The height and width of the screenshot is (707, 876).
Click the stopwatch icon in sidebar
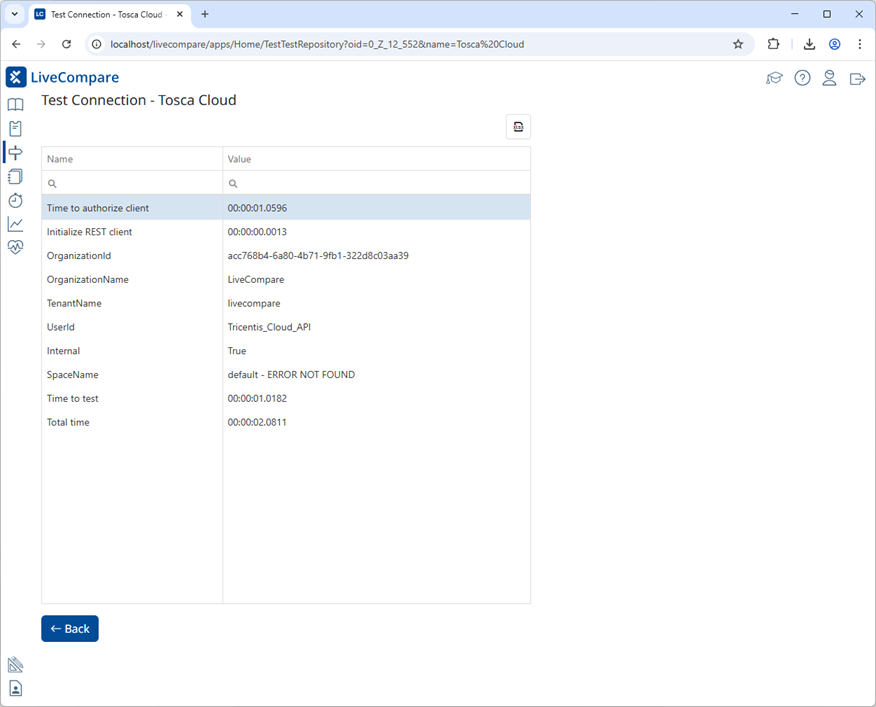(15, 200)
